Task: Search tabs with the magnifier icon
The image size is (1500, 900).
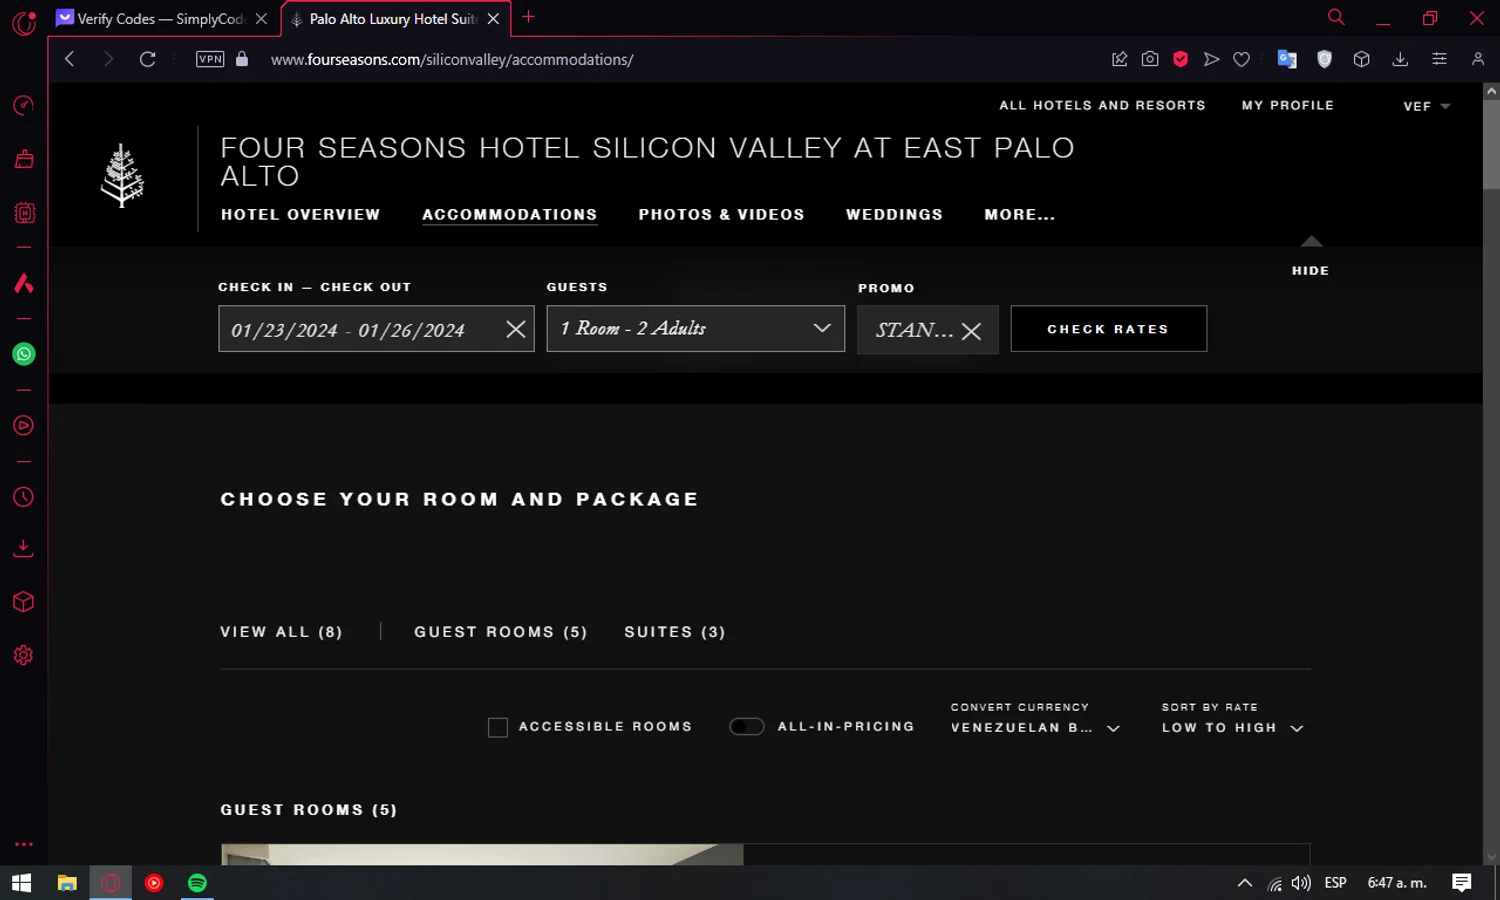Action: (x=1336, y=17)
